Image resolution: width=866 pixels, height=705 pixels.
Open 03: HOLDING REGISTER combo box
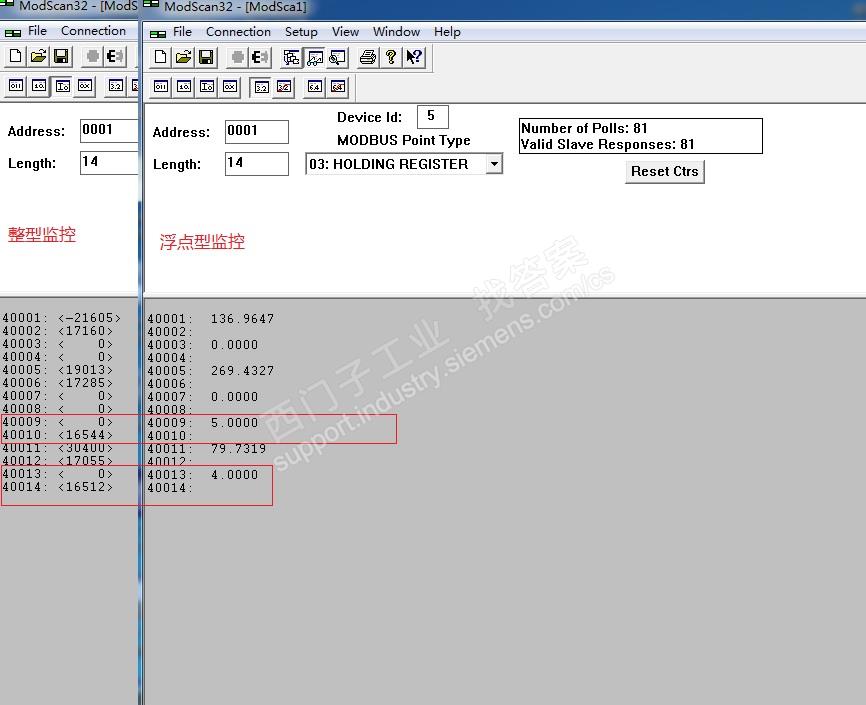point(404,164)
